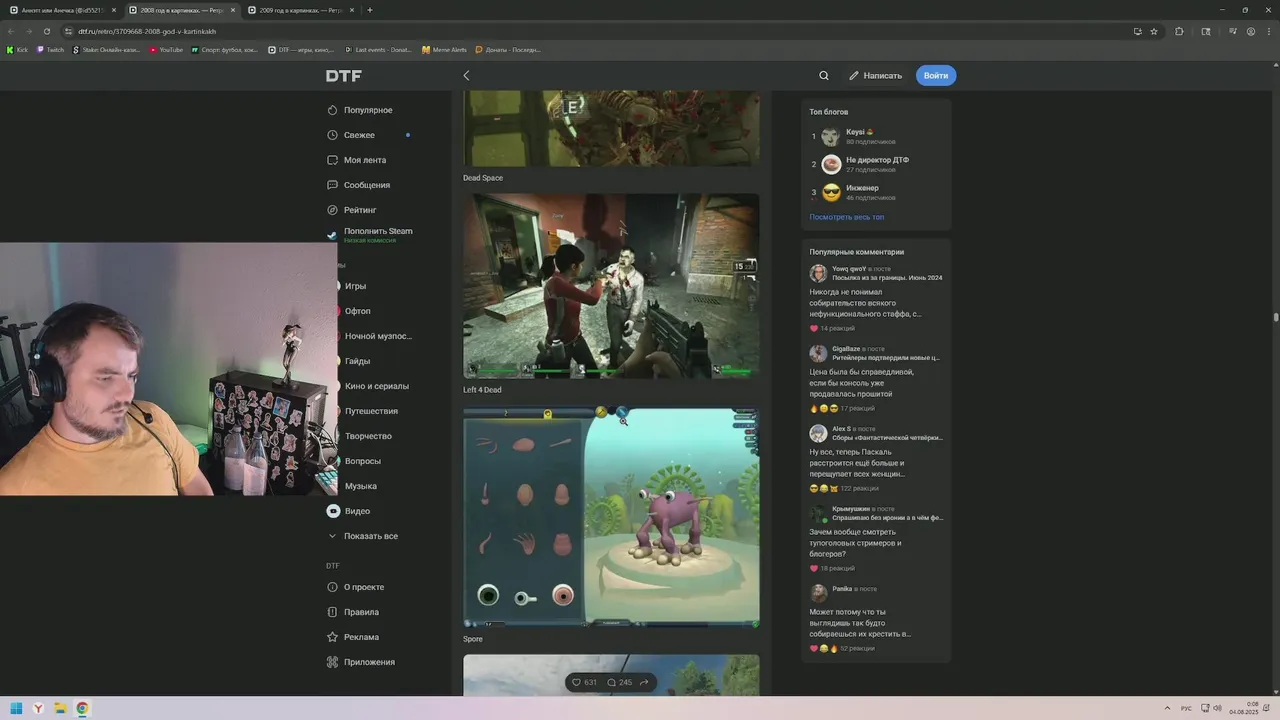
Task: Open Свежее in the sidebar
Action: [359, 135]
